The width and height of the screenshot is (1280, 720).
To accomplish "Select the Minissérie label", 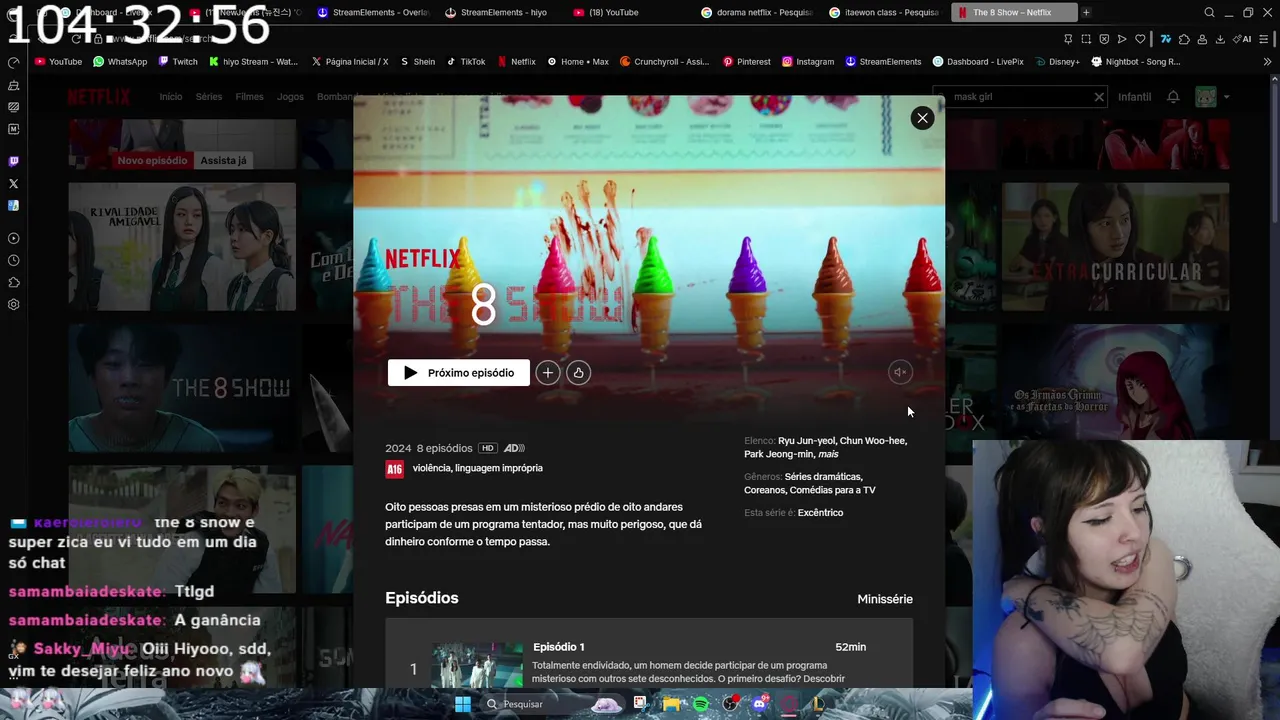I will coord(885,599).
